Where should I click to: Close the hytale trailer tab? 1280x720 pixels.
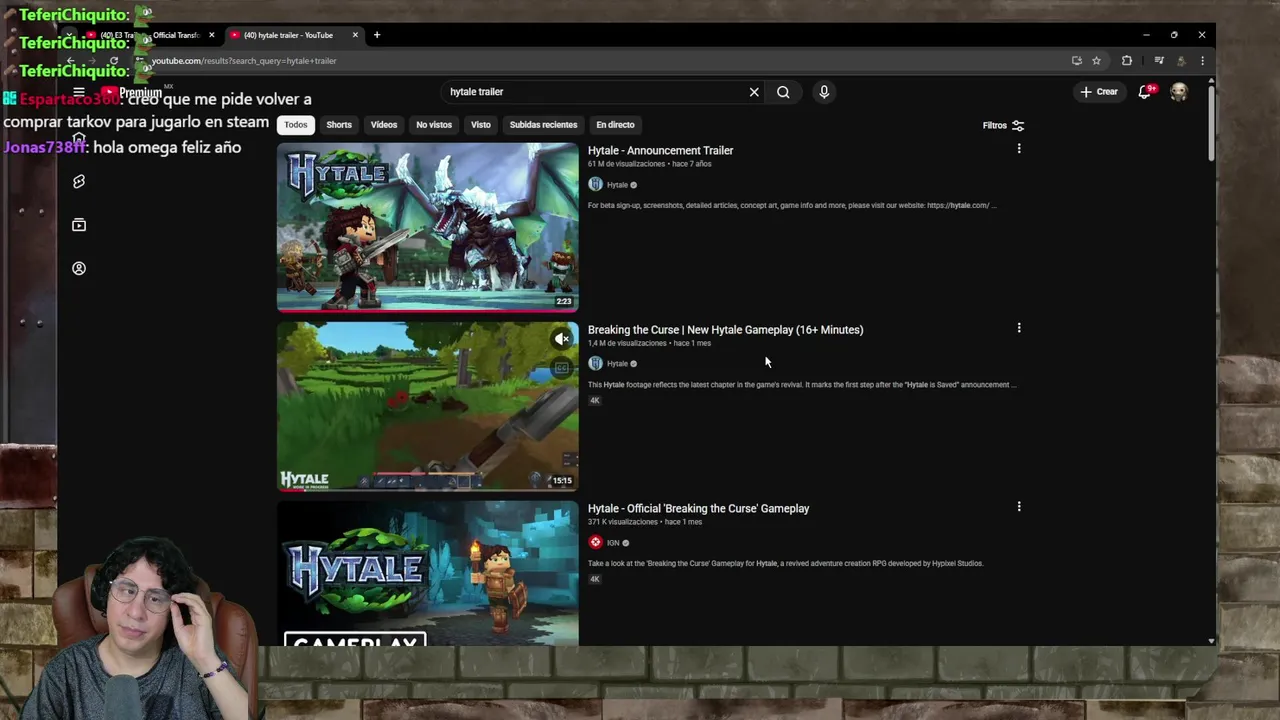355,35
